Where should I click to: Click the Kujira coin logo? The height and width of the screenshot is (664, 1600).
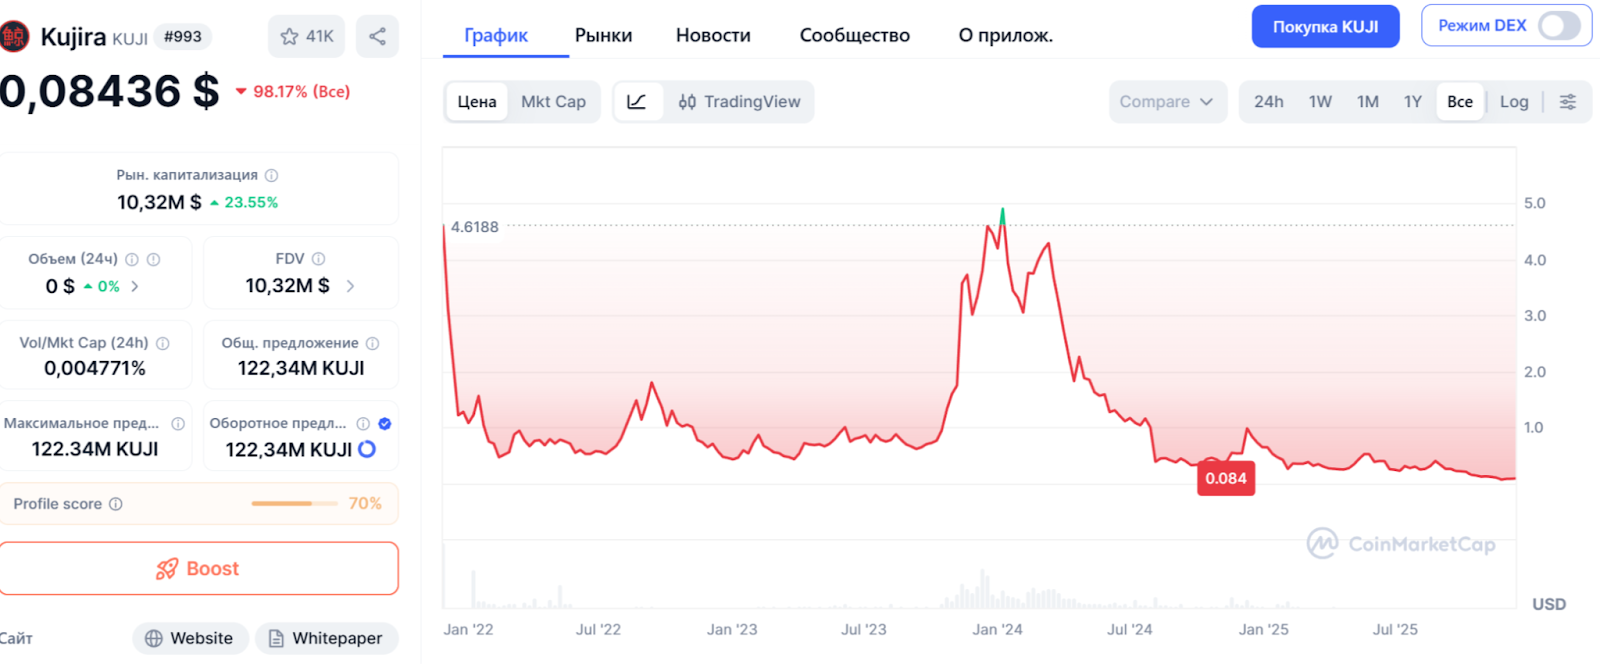coord(14,37)
